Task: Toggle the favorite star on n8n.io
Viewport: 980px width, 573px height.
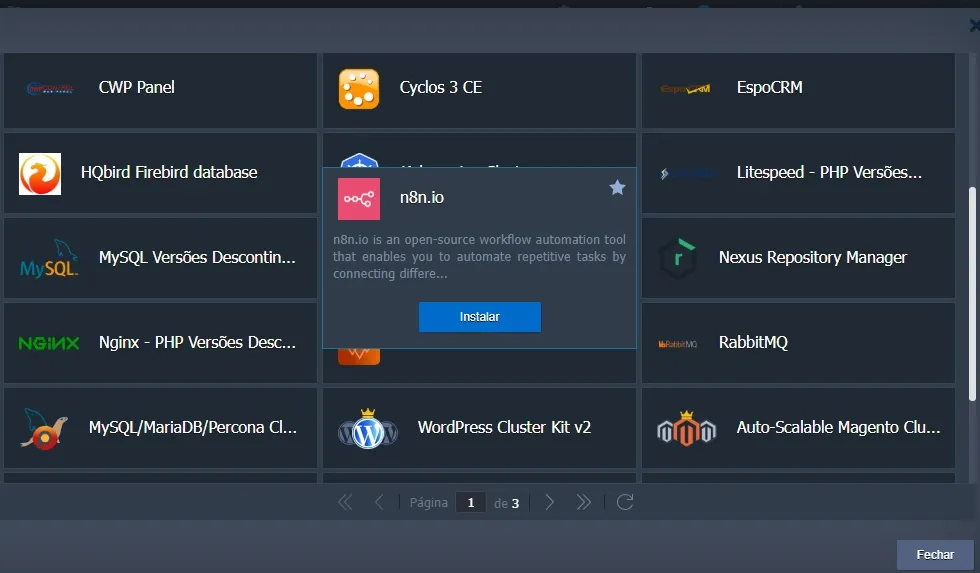Action: click(x=617, y=188)
